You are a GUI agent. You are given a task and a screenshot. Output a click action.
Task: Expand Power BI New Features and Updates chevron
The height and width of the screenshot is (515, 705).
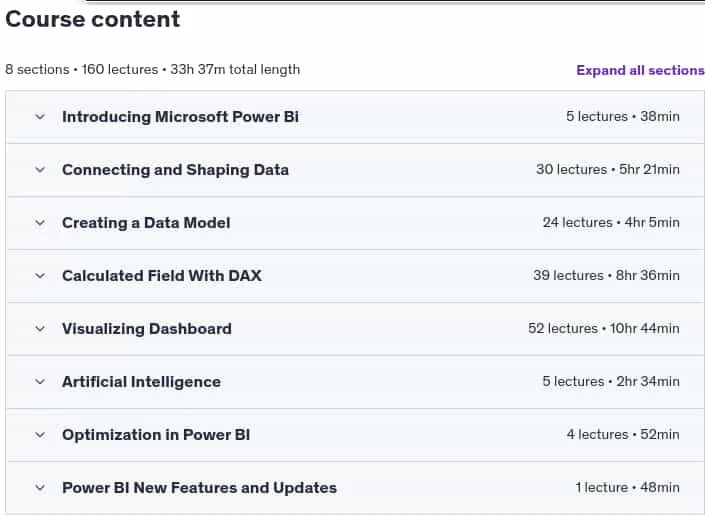click(x=40, y=488)
